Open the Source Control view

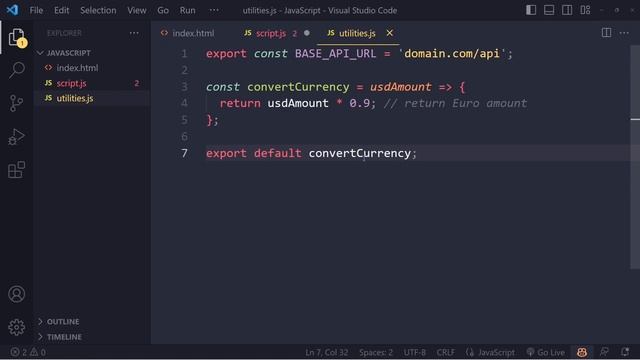point(17,103)
